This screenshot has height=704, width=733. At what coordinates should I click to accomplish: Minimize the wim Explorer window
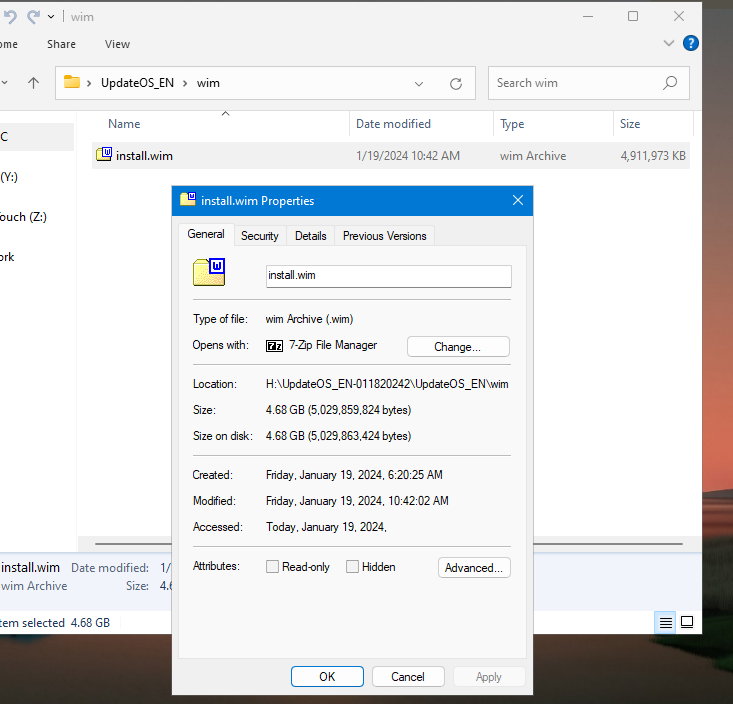click(588, 16)
